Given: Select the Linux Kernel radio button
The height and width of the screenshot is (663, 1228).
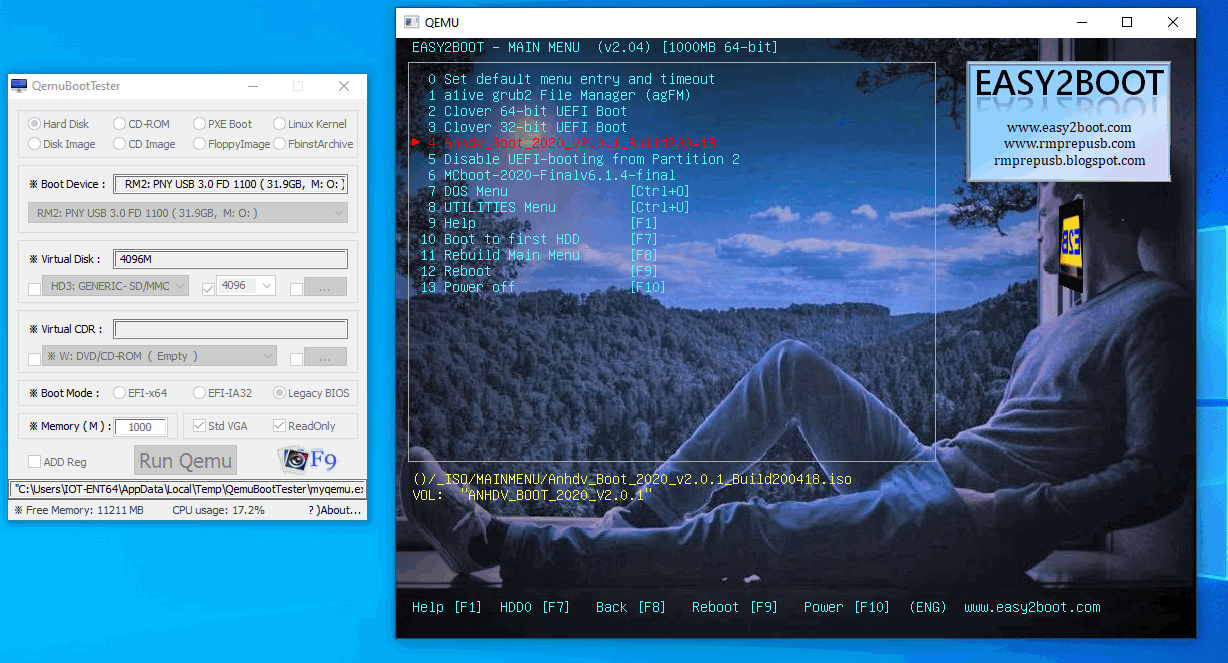Looking at the screenshot, I should pyautogui.click(x=279, y=124).
